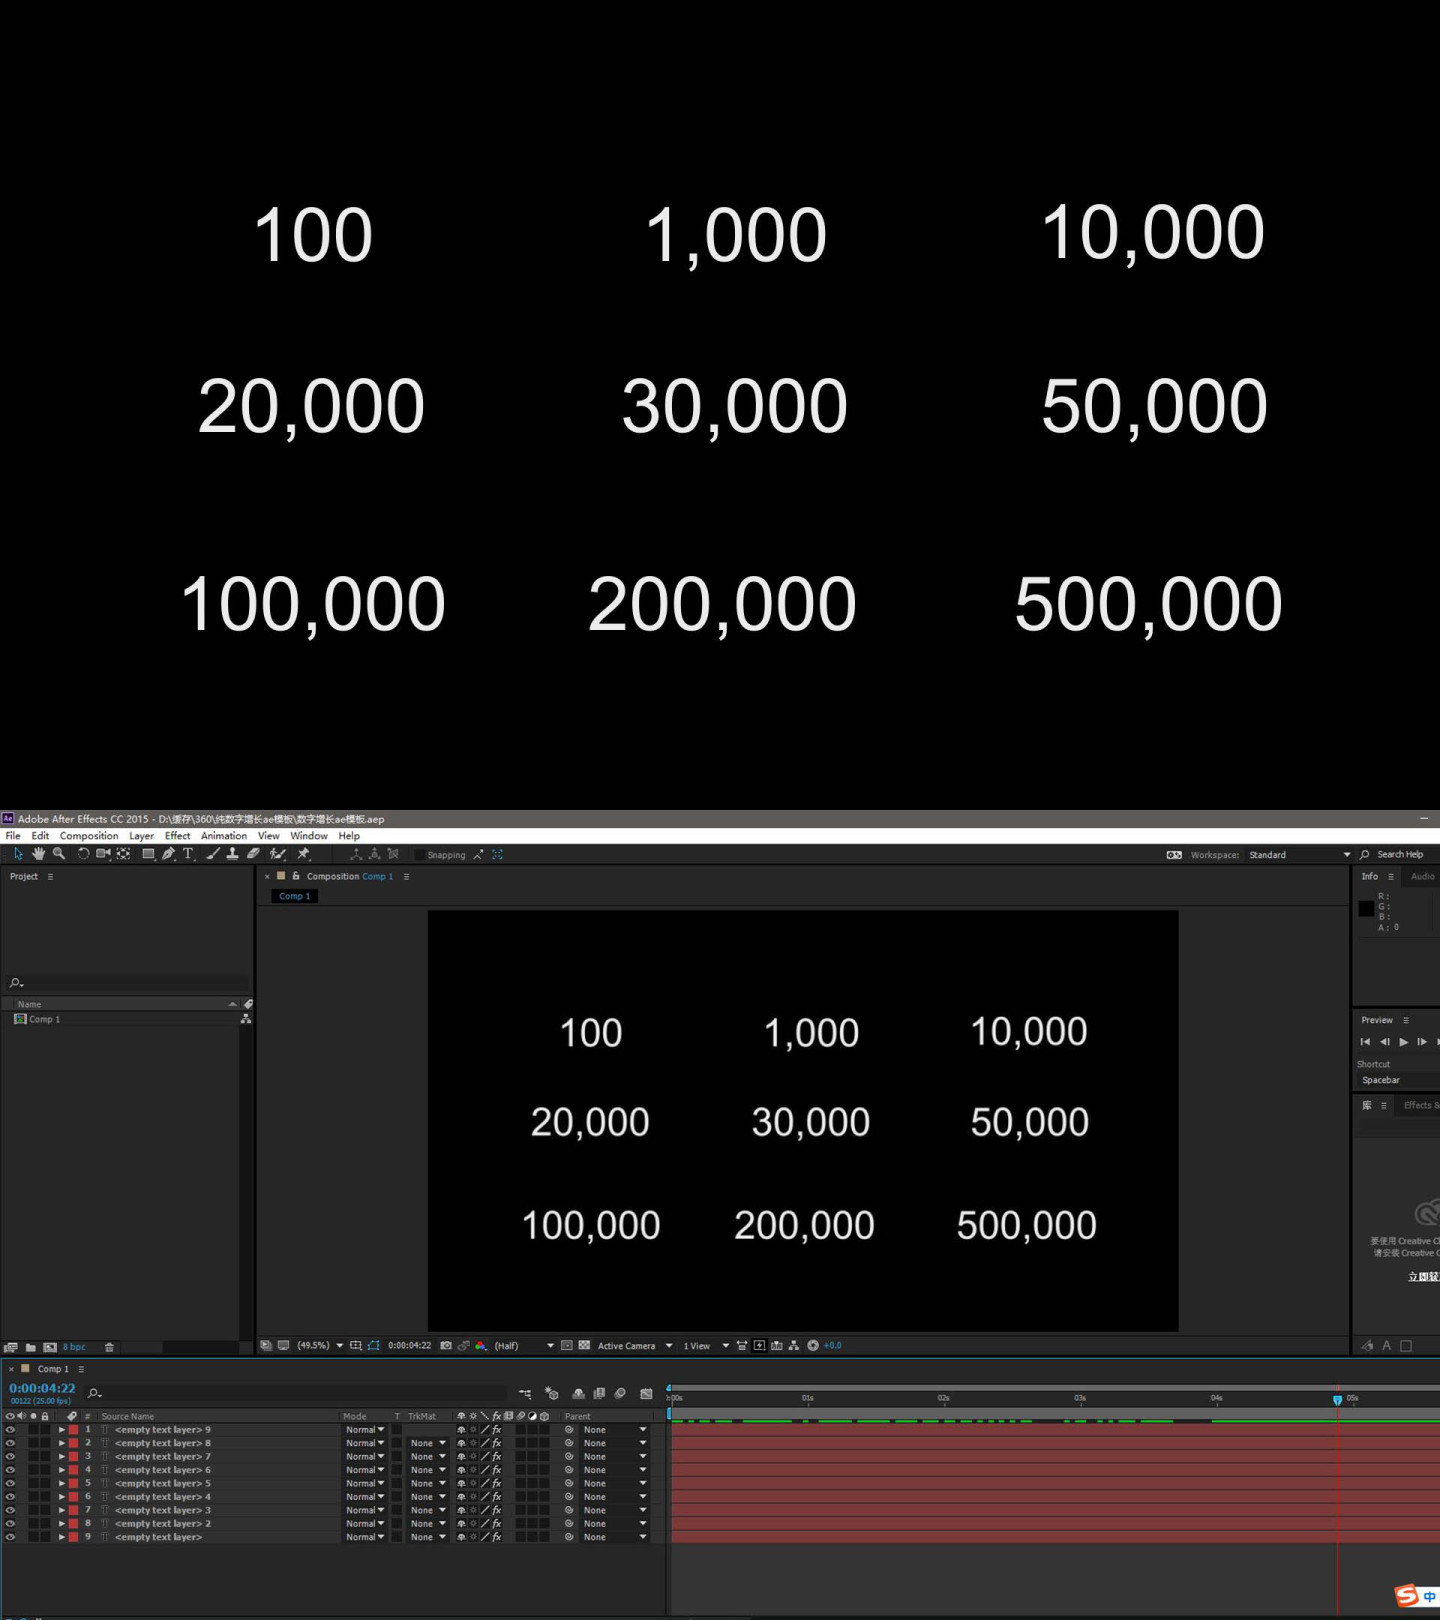Play the preview with play button
The width and height of the screenshot is (1440, 1620).
(1404, 1042)
